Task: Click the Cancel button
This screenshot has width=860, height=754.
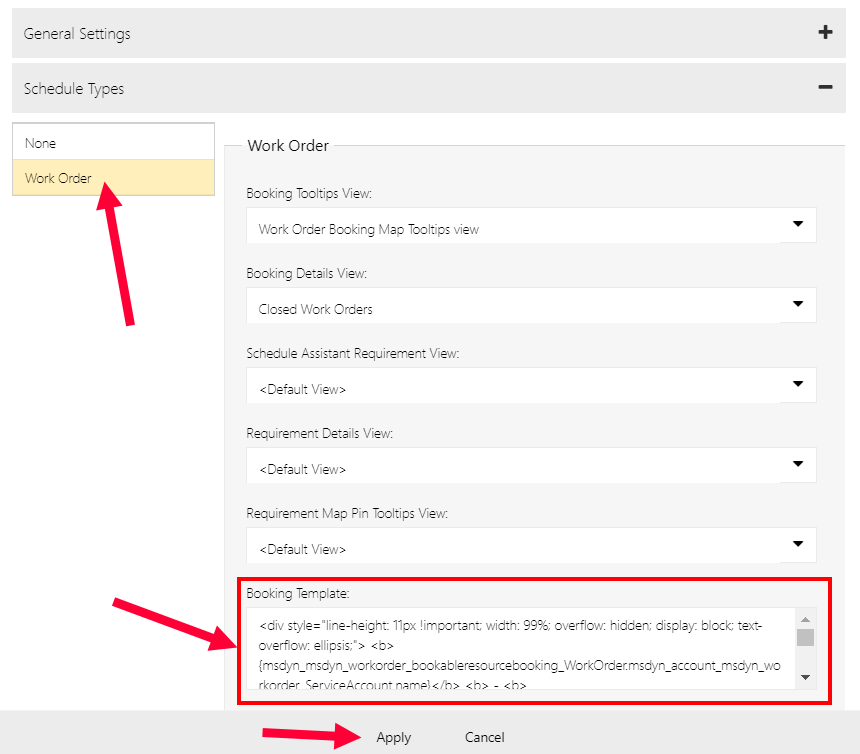Action: point(484,737)
